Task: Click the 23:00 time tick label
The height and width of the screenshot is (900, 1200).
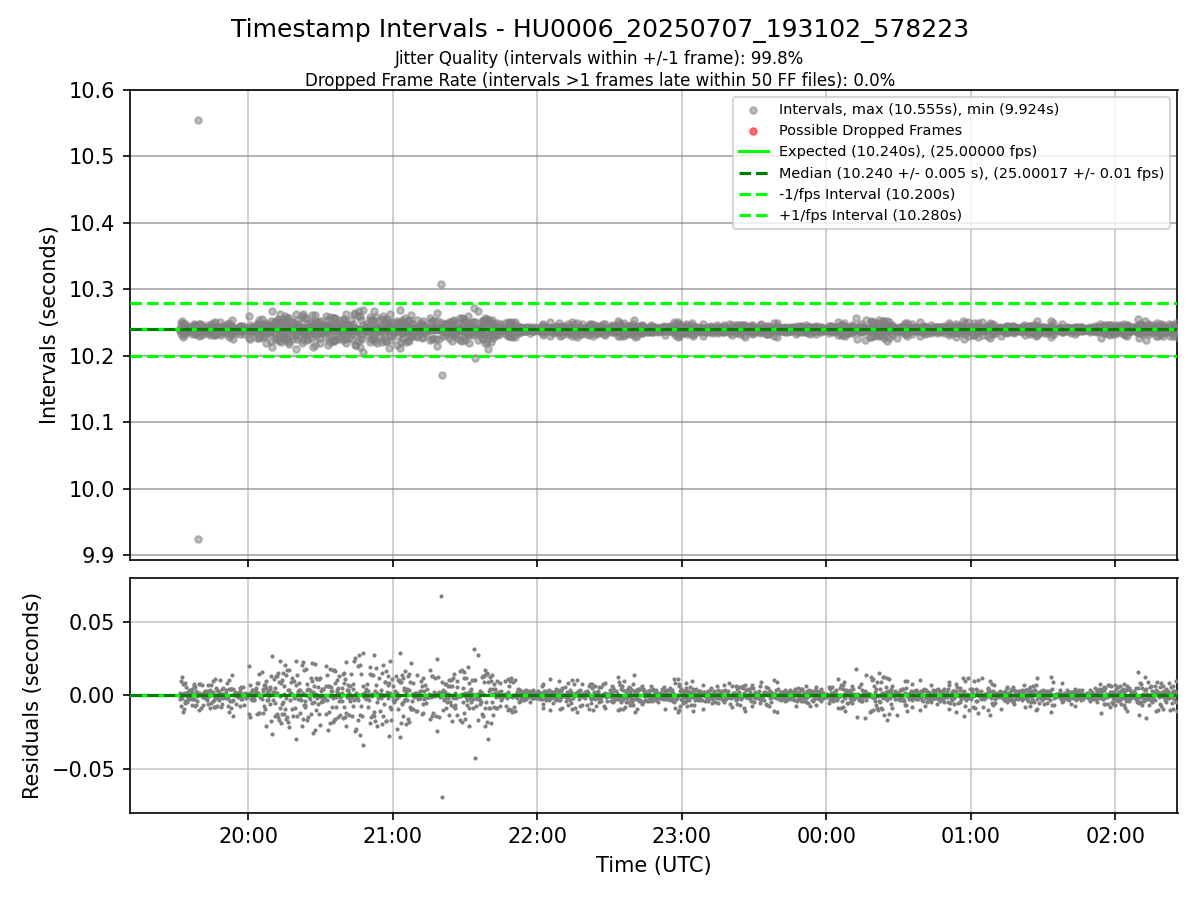Action: (681, 835)
